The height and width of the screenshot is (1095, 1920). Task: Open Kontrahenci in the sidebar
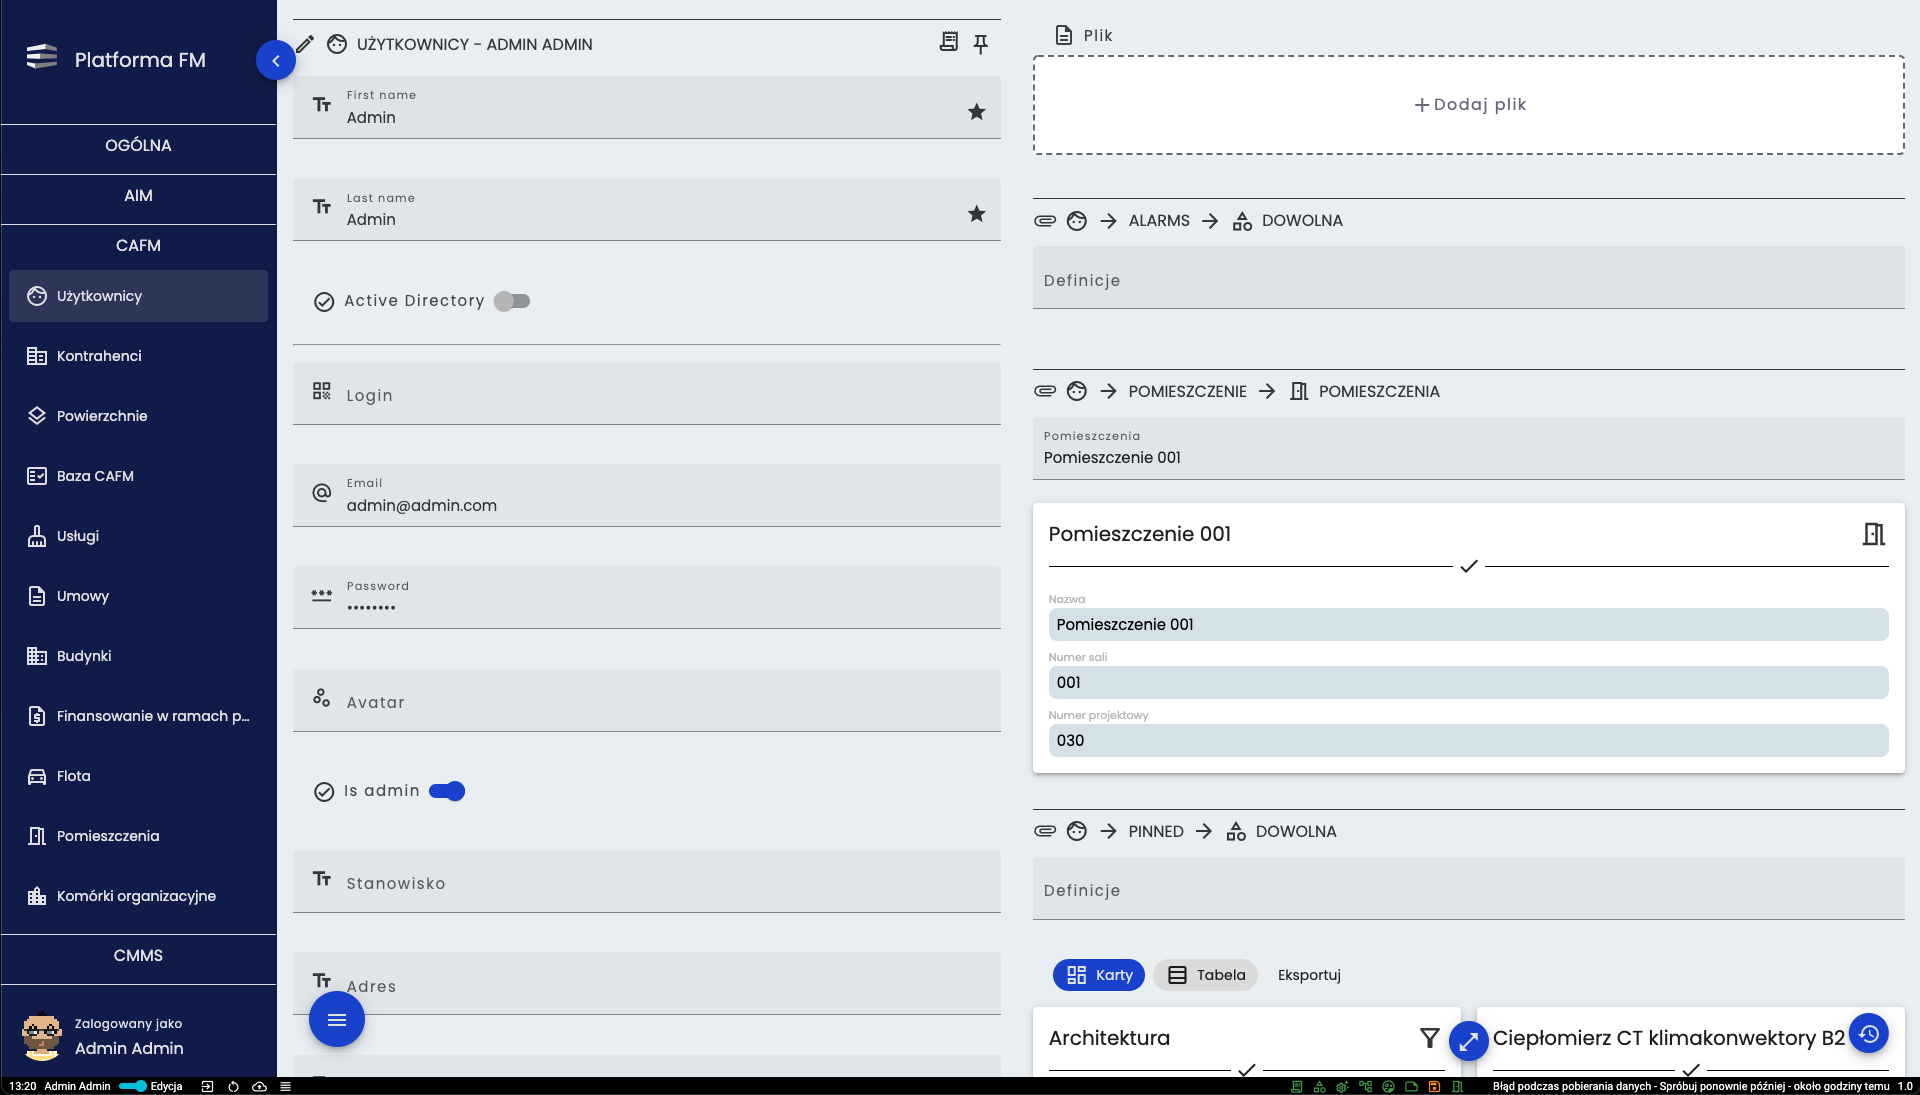point(138,356)
